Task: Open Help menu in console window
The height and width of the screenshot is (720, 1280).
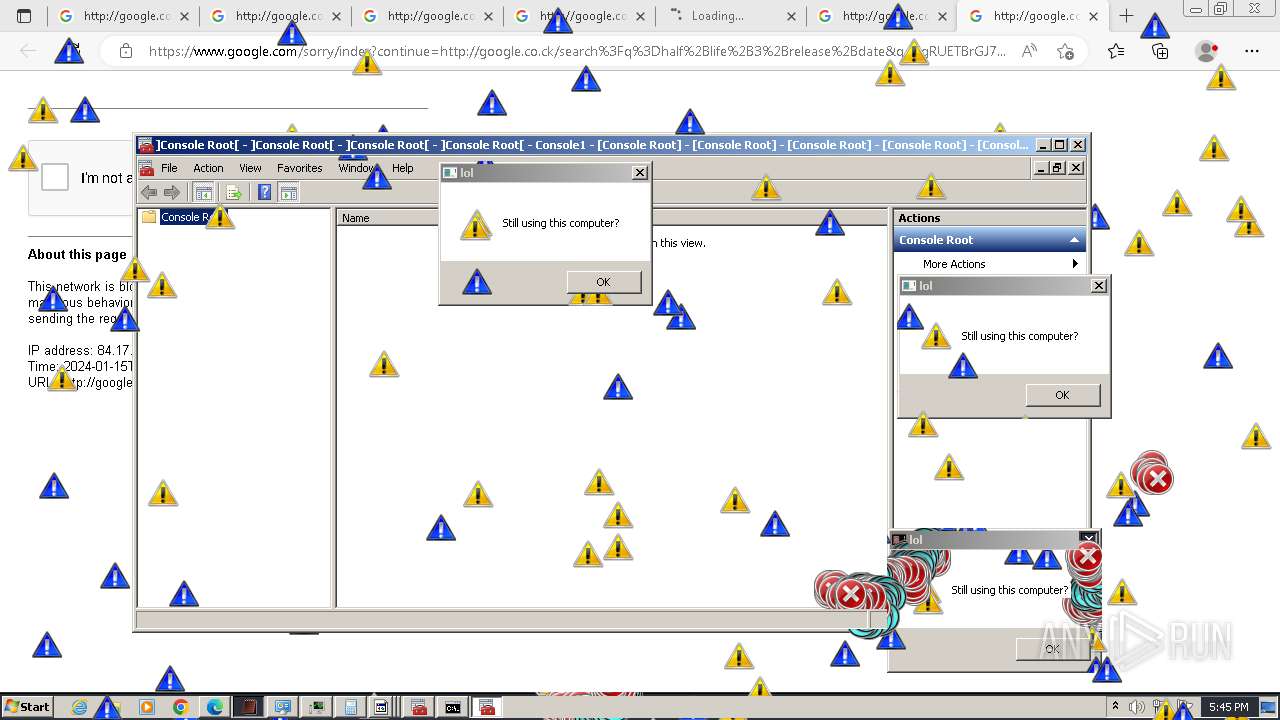Action: [x=403, y=168]
